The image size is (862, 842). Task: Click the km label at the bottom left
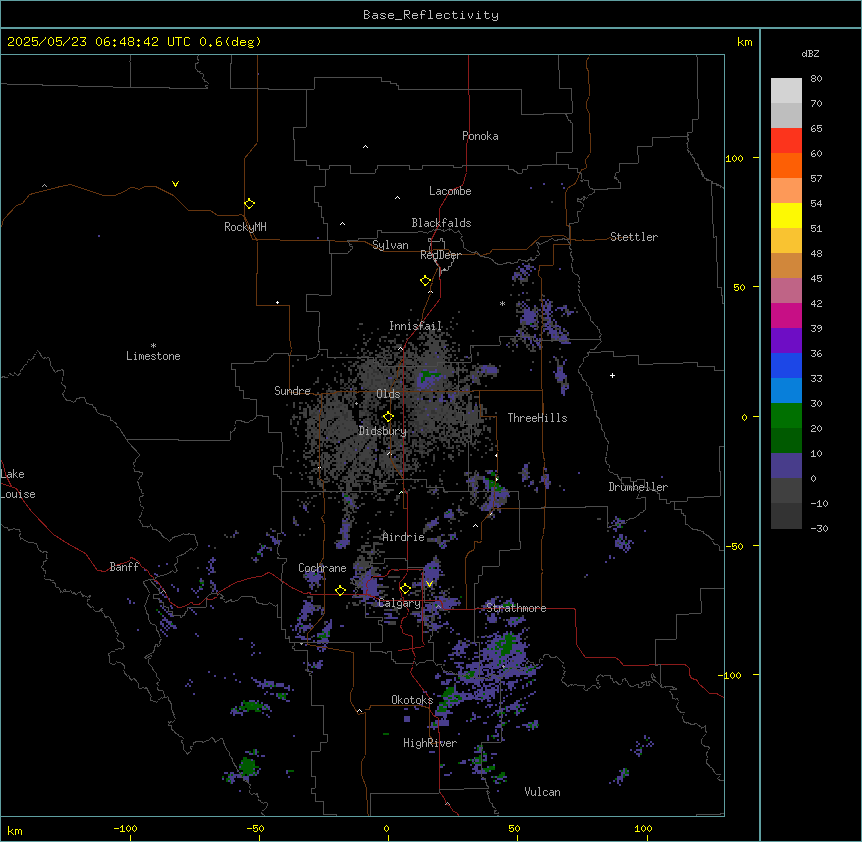[15, 831]
